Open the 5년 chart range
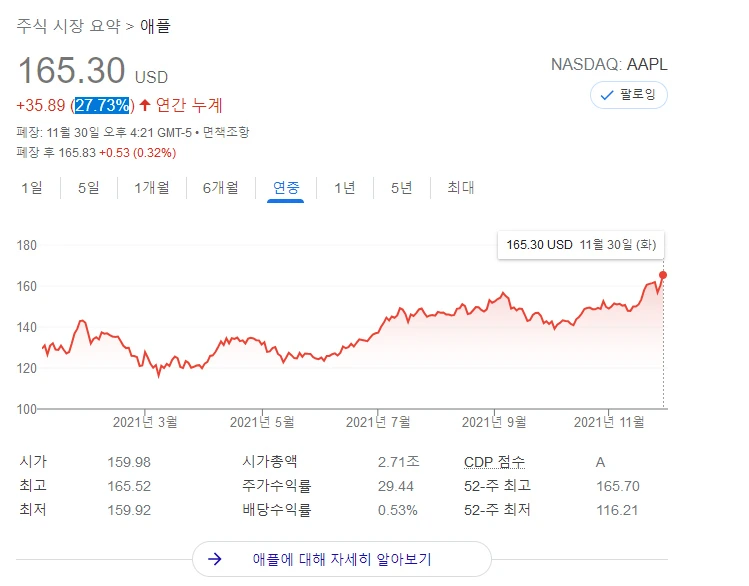The image size is (749, 586). (x=402, y=188)
